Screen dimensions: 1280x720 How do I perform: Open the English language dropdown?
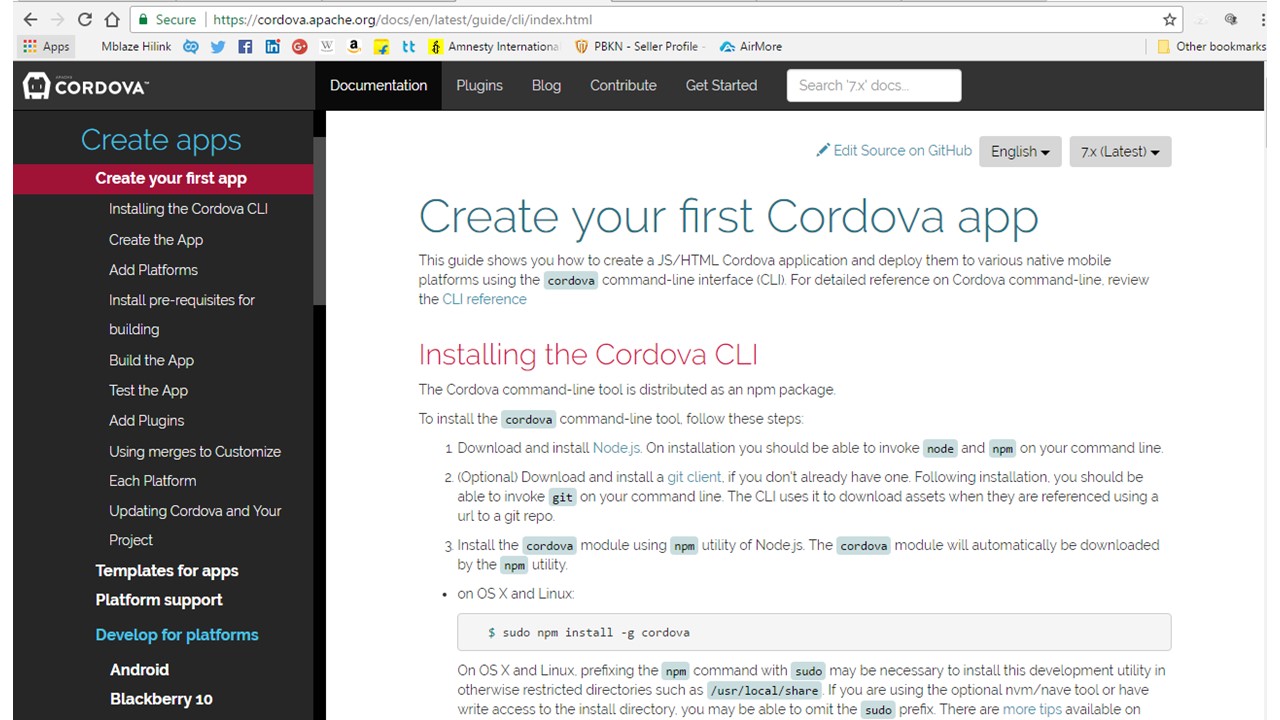click(1019, 152)
